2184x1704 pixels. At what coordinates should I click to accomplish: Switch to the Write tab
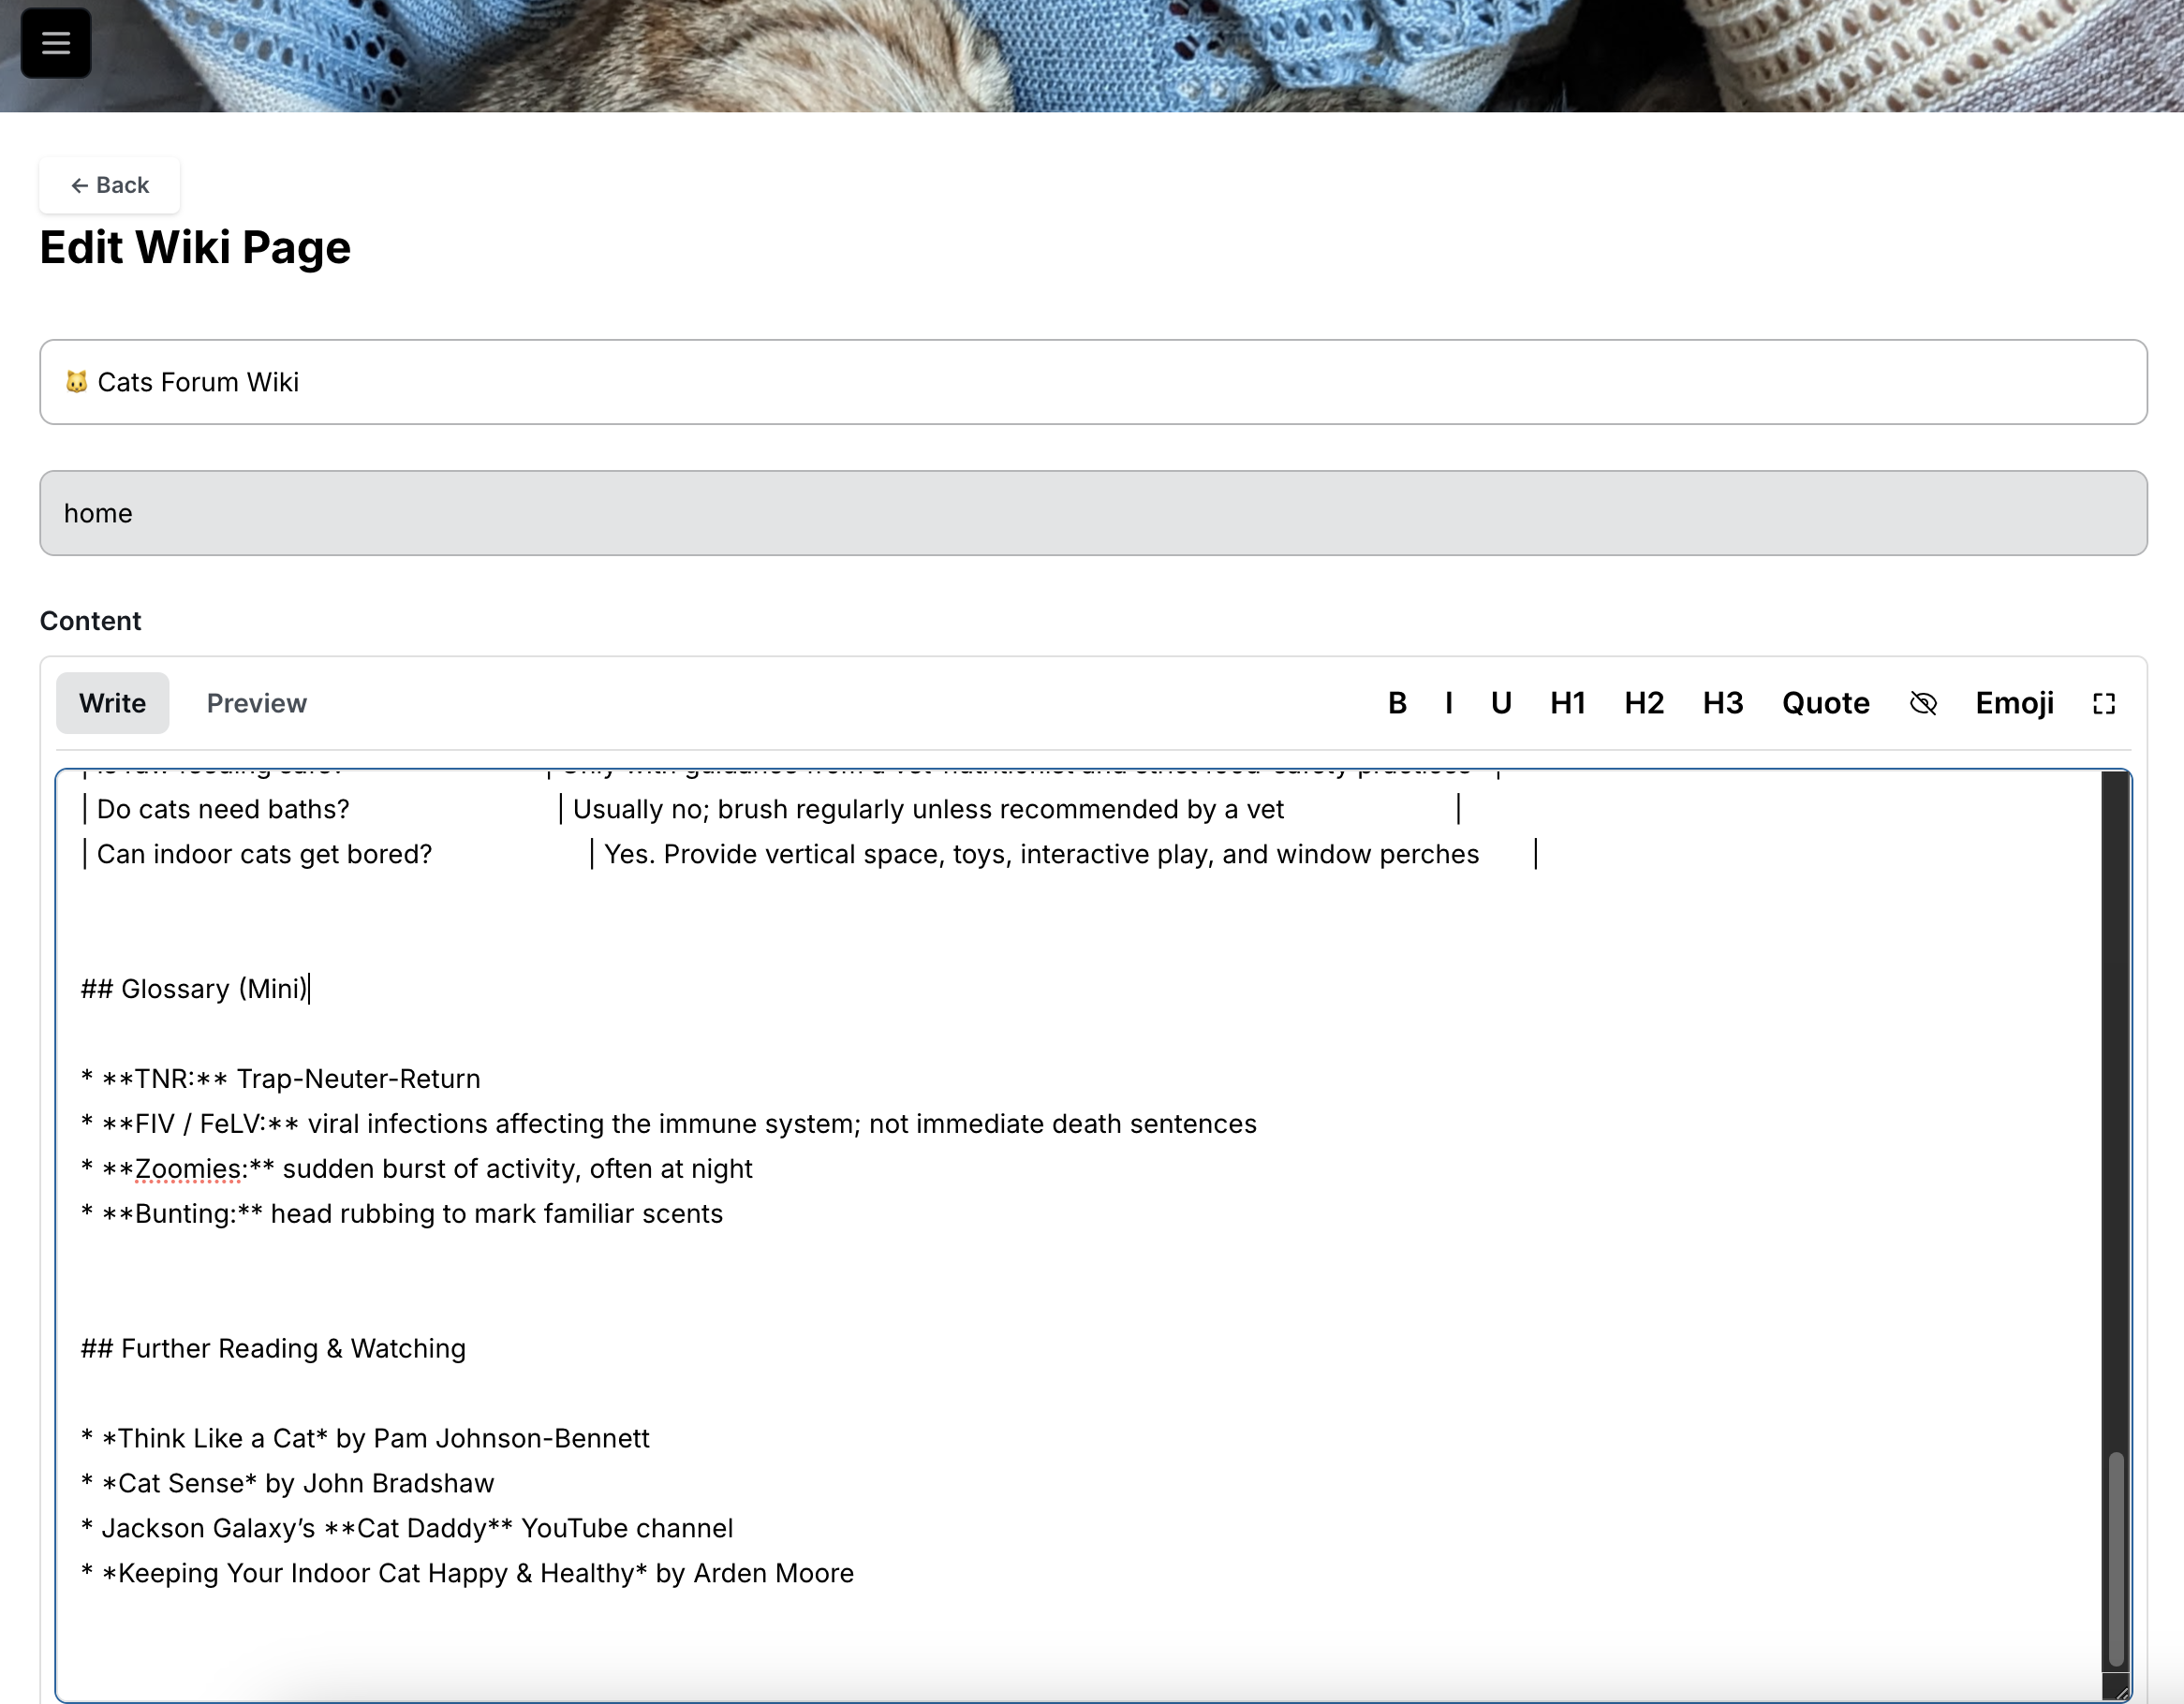(x=112, y=703)
